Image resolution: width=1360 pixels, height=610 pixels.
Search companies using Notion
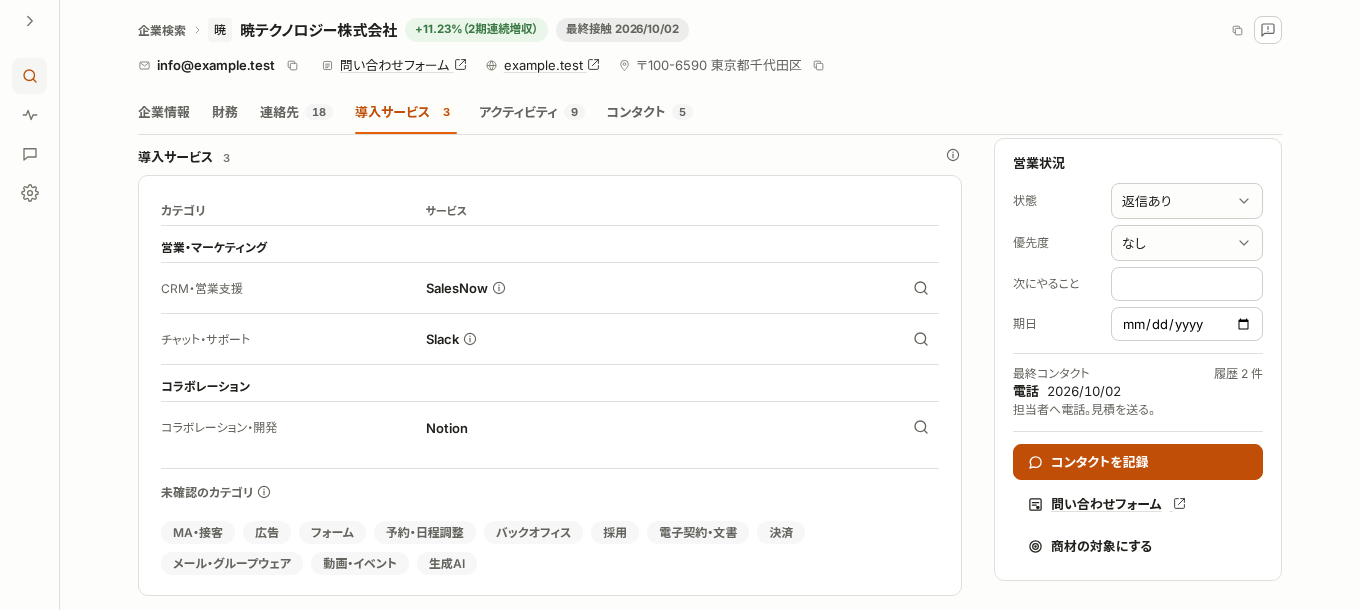coord(921,427)
